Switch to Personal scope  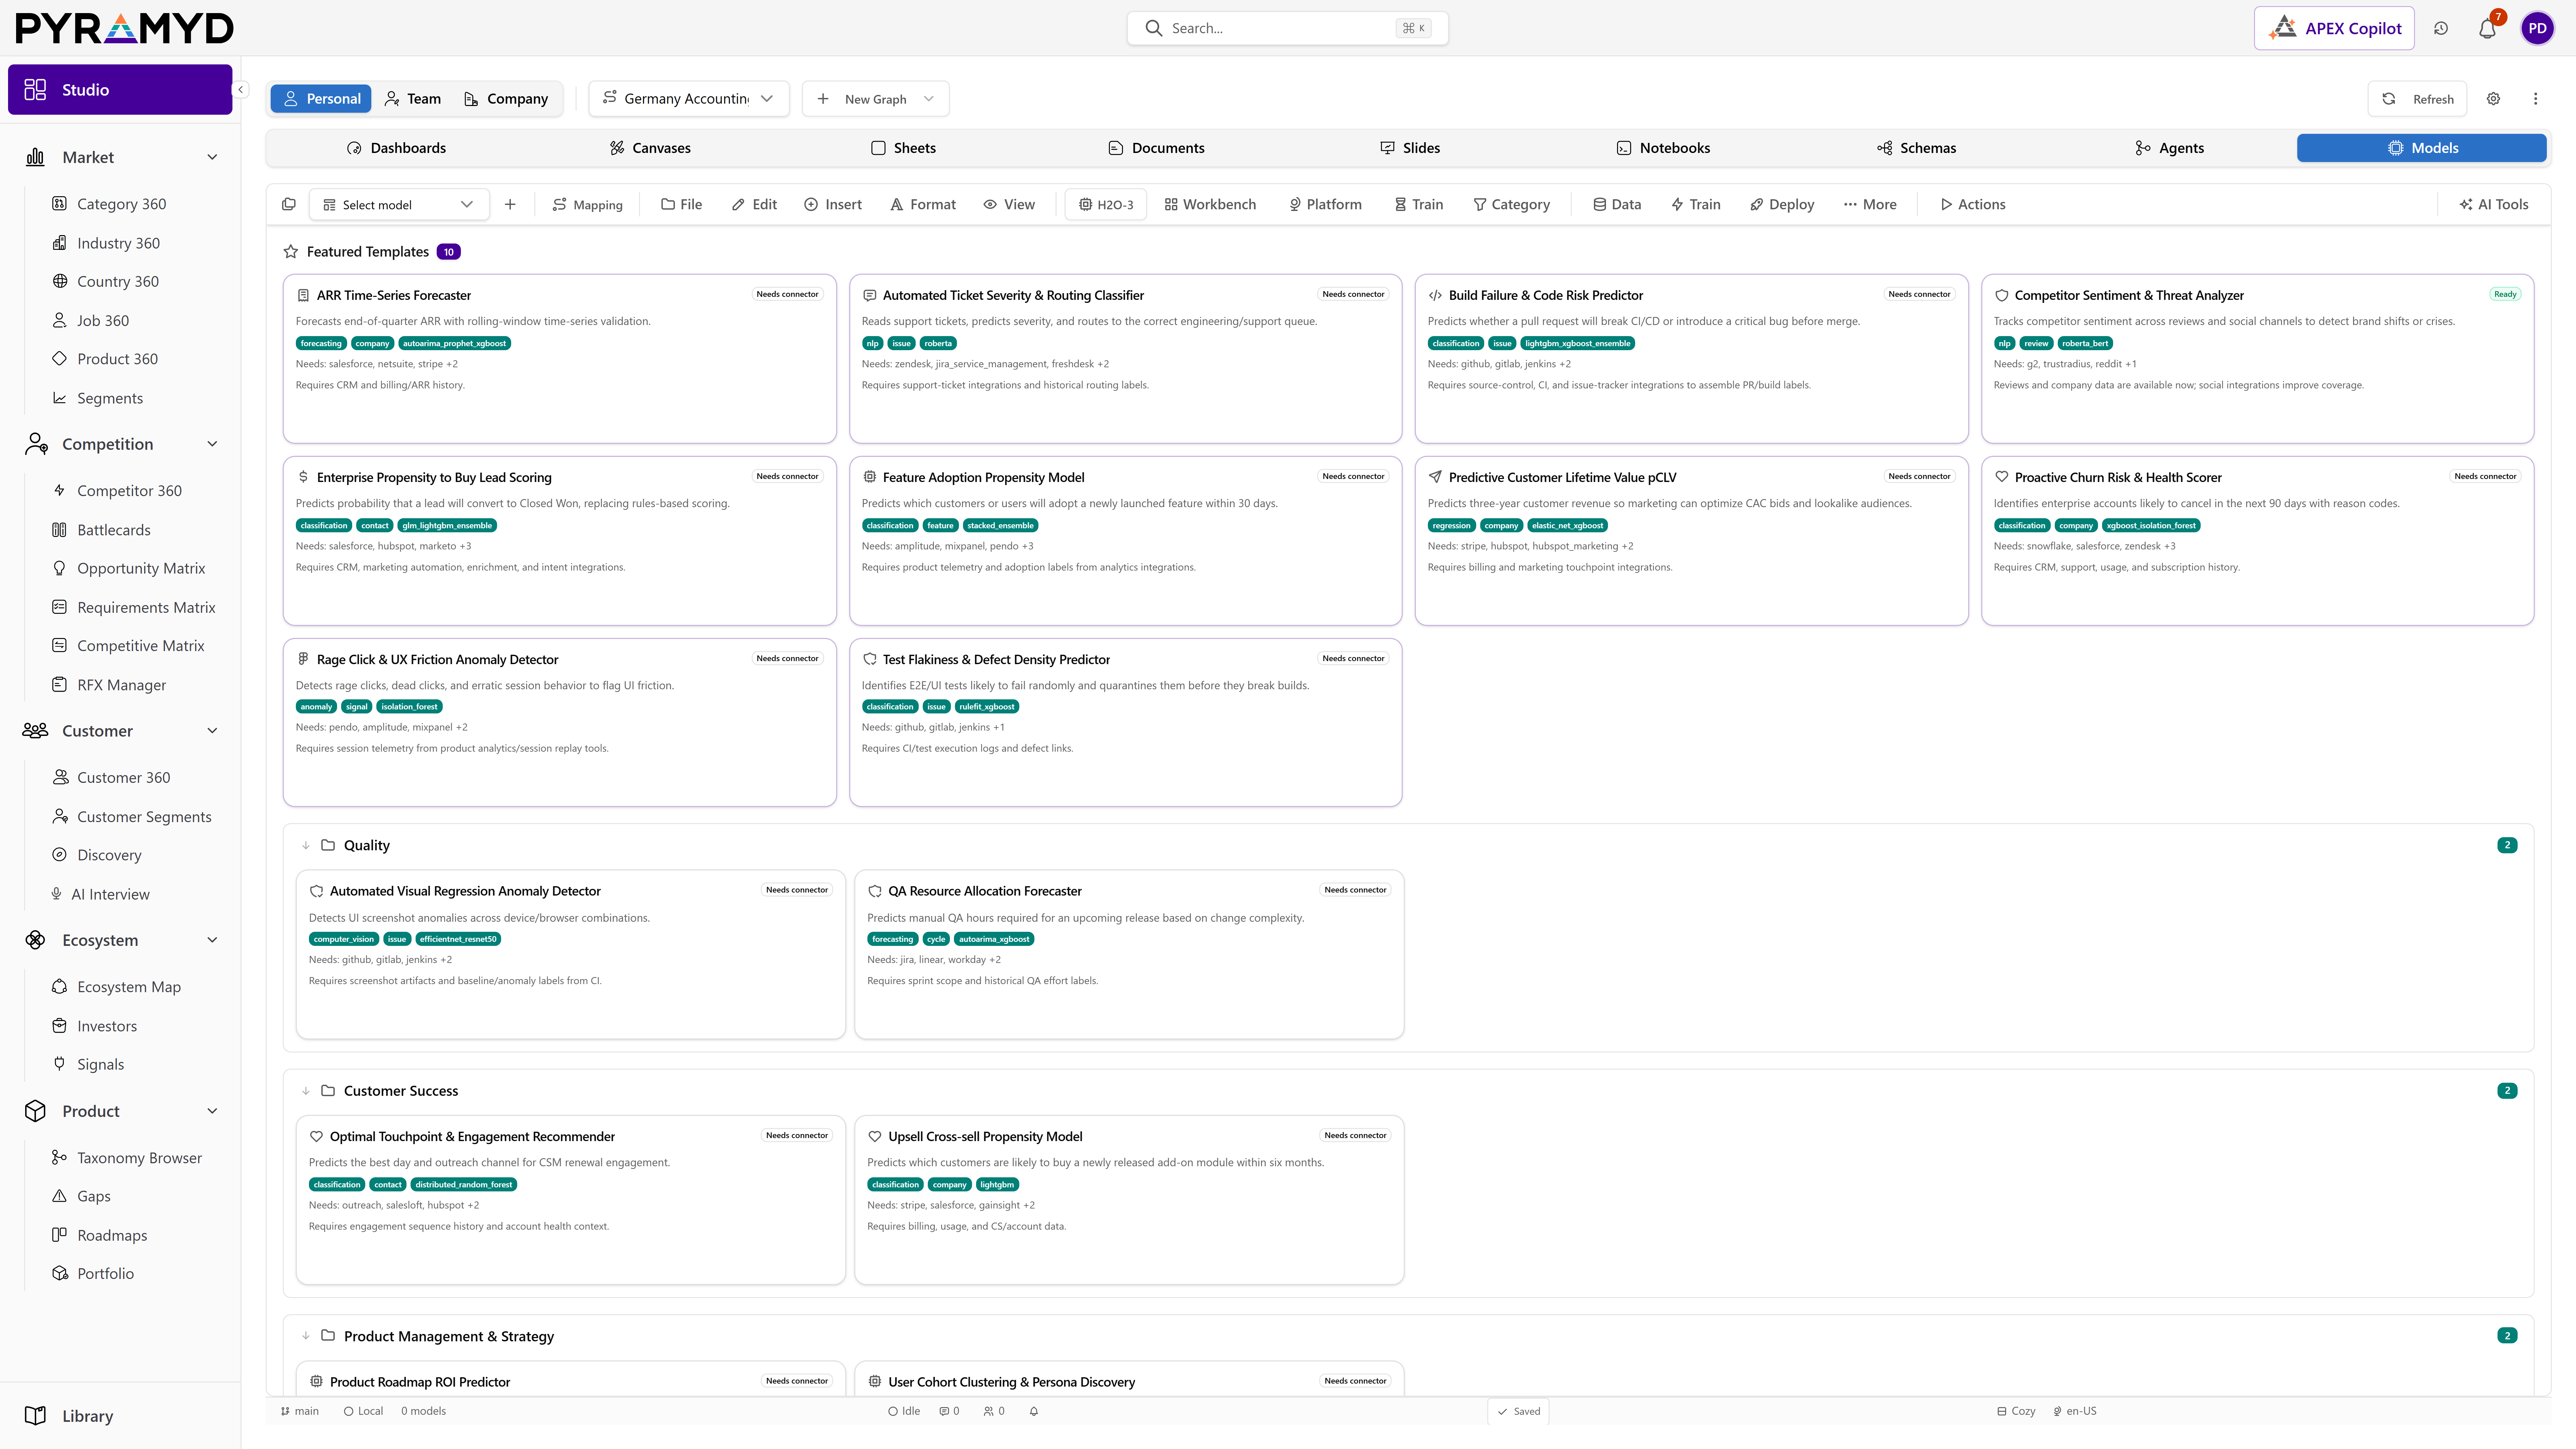pyautogui.click(x=321, y=99)
